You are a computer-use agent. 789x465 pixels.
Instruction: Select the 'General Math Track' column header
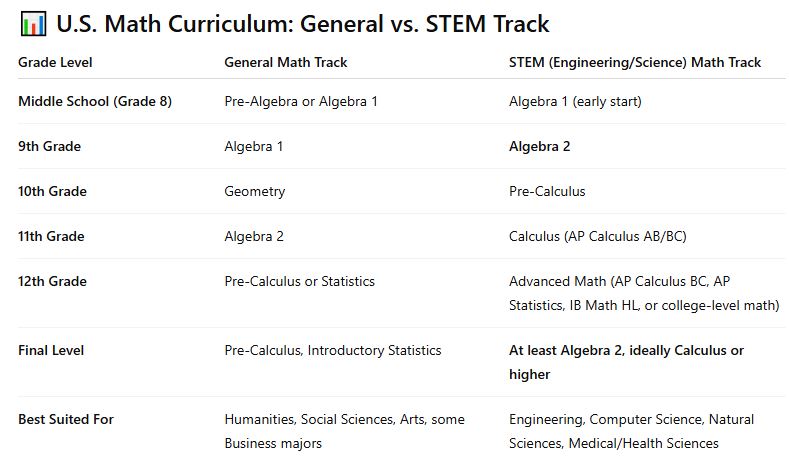[286, 62]
